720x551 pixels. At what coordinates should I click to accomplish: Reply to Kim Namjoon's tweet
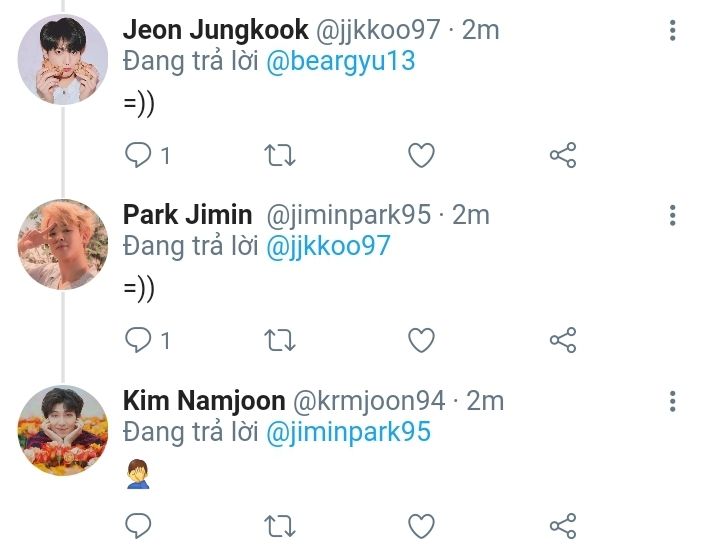[137, 525]
